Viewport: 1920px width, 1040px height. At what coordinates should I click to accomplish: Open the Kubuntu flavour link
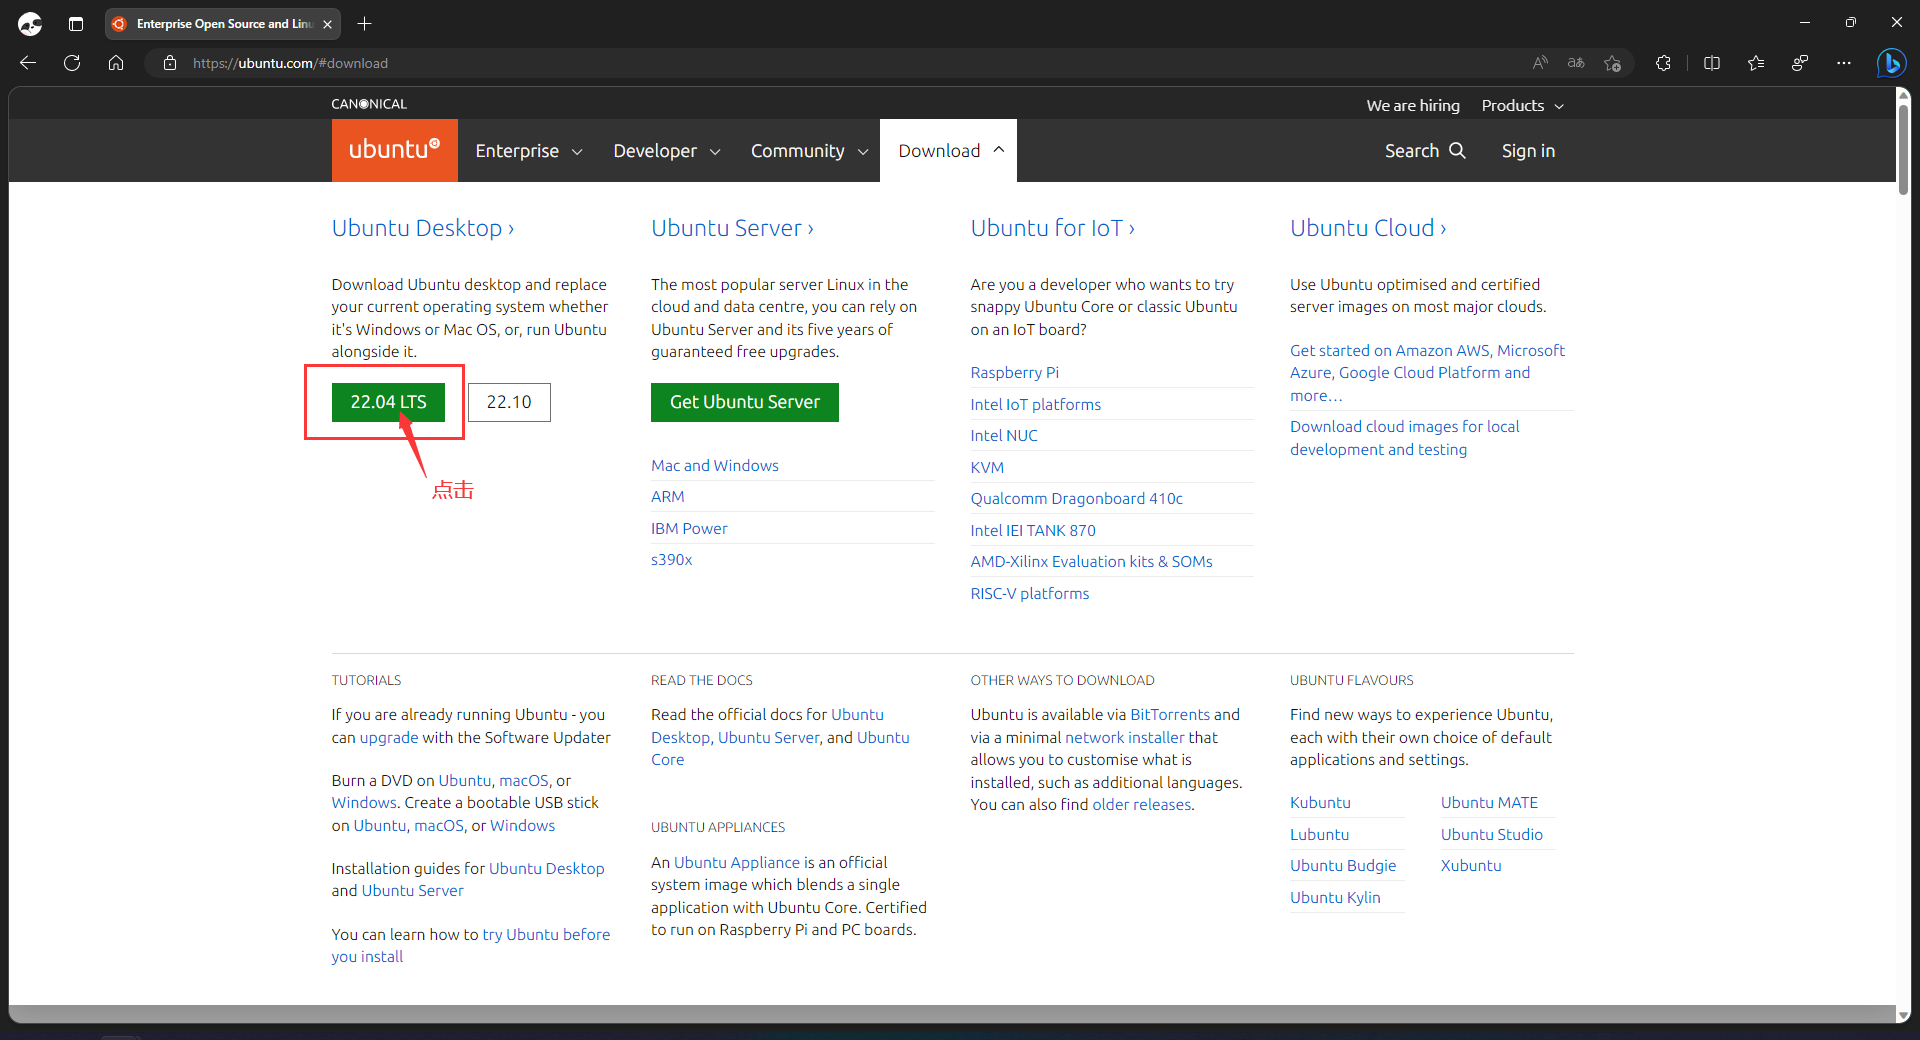pyautogui.click(x=1320, y=803)
